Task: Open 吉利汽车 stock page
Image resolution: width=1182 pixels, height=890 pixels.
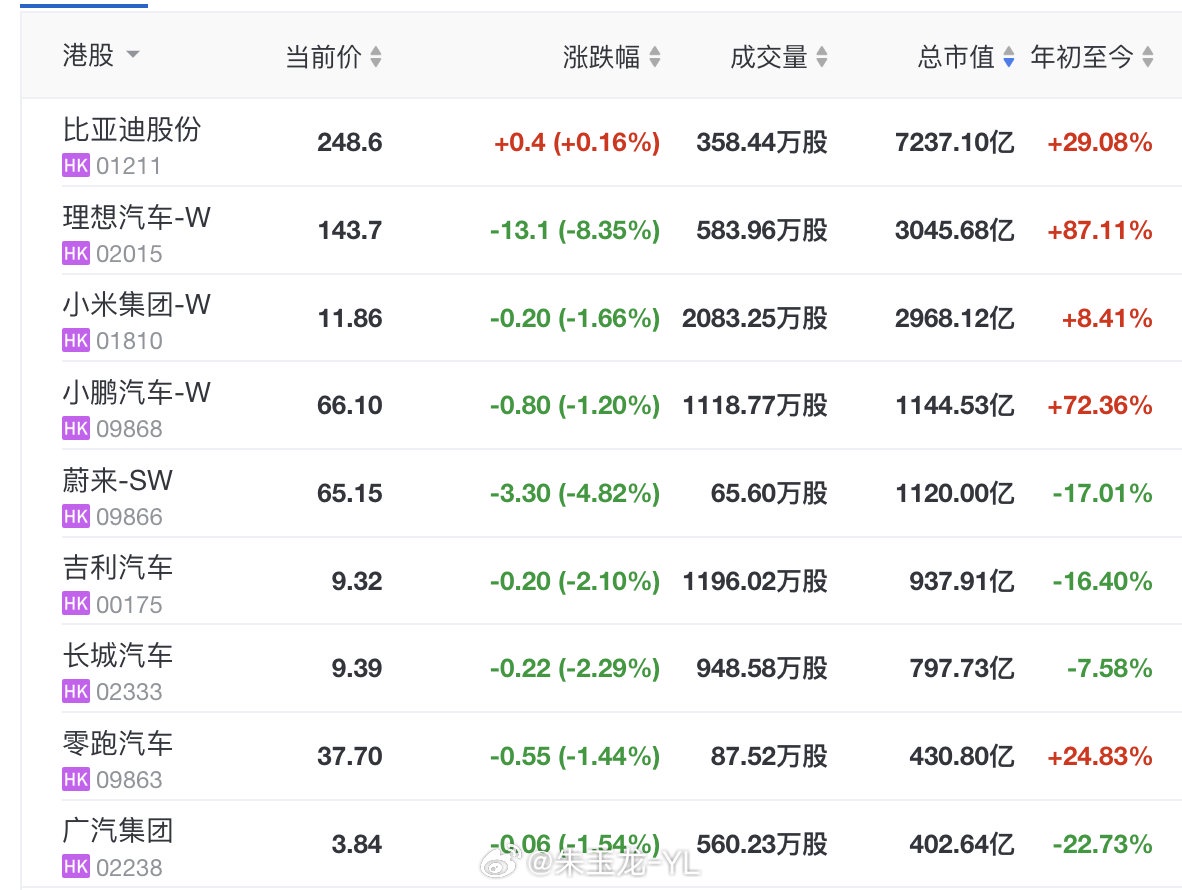Action: click(x=118, y=567)
